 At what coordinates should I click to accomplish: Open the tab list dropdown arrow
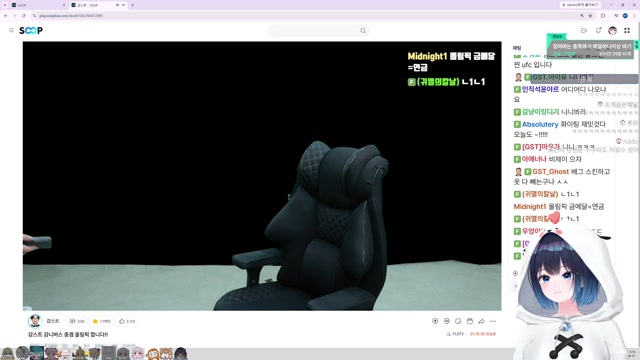coord(5,5)
